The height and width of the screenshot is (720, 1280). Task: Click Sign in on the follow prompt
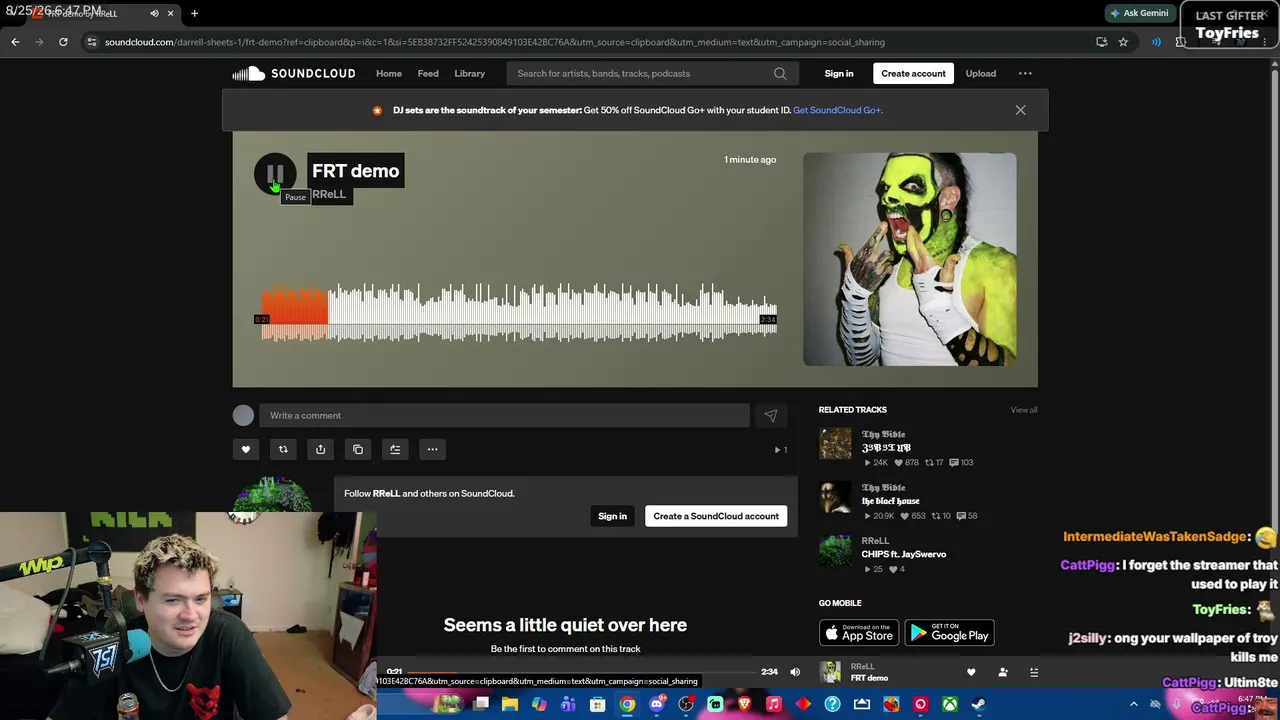coord(612,516)
